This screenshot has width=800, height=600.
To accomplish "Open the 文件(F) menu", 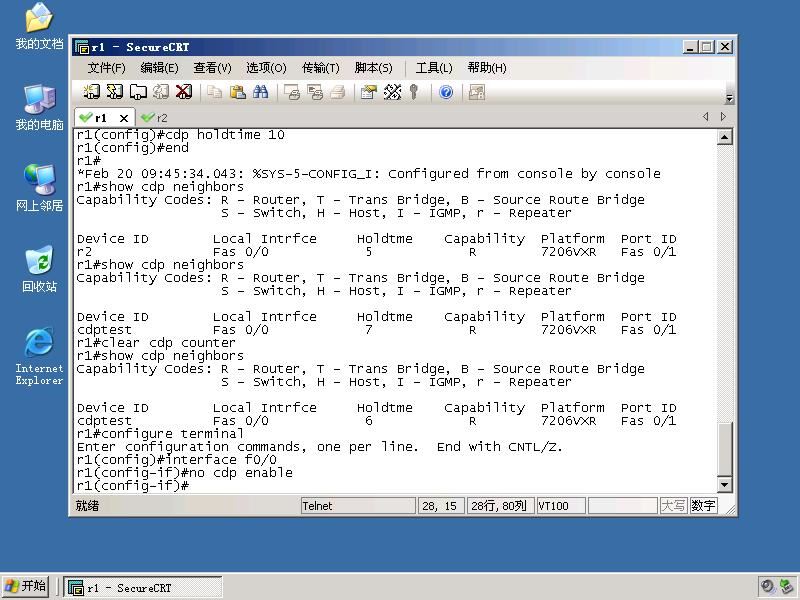I will click(x=106, y=68).
